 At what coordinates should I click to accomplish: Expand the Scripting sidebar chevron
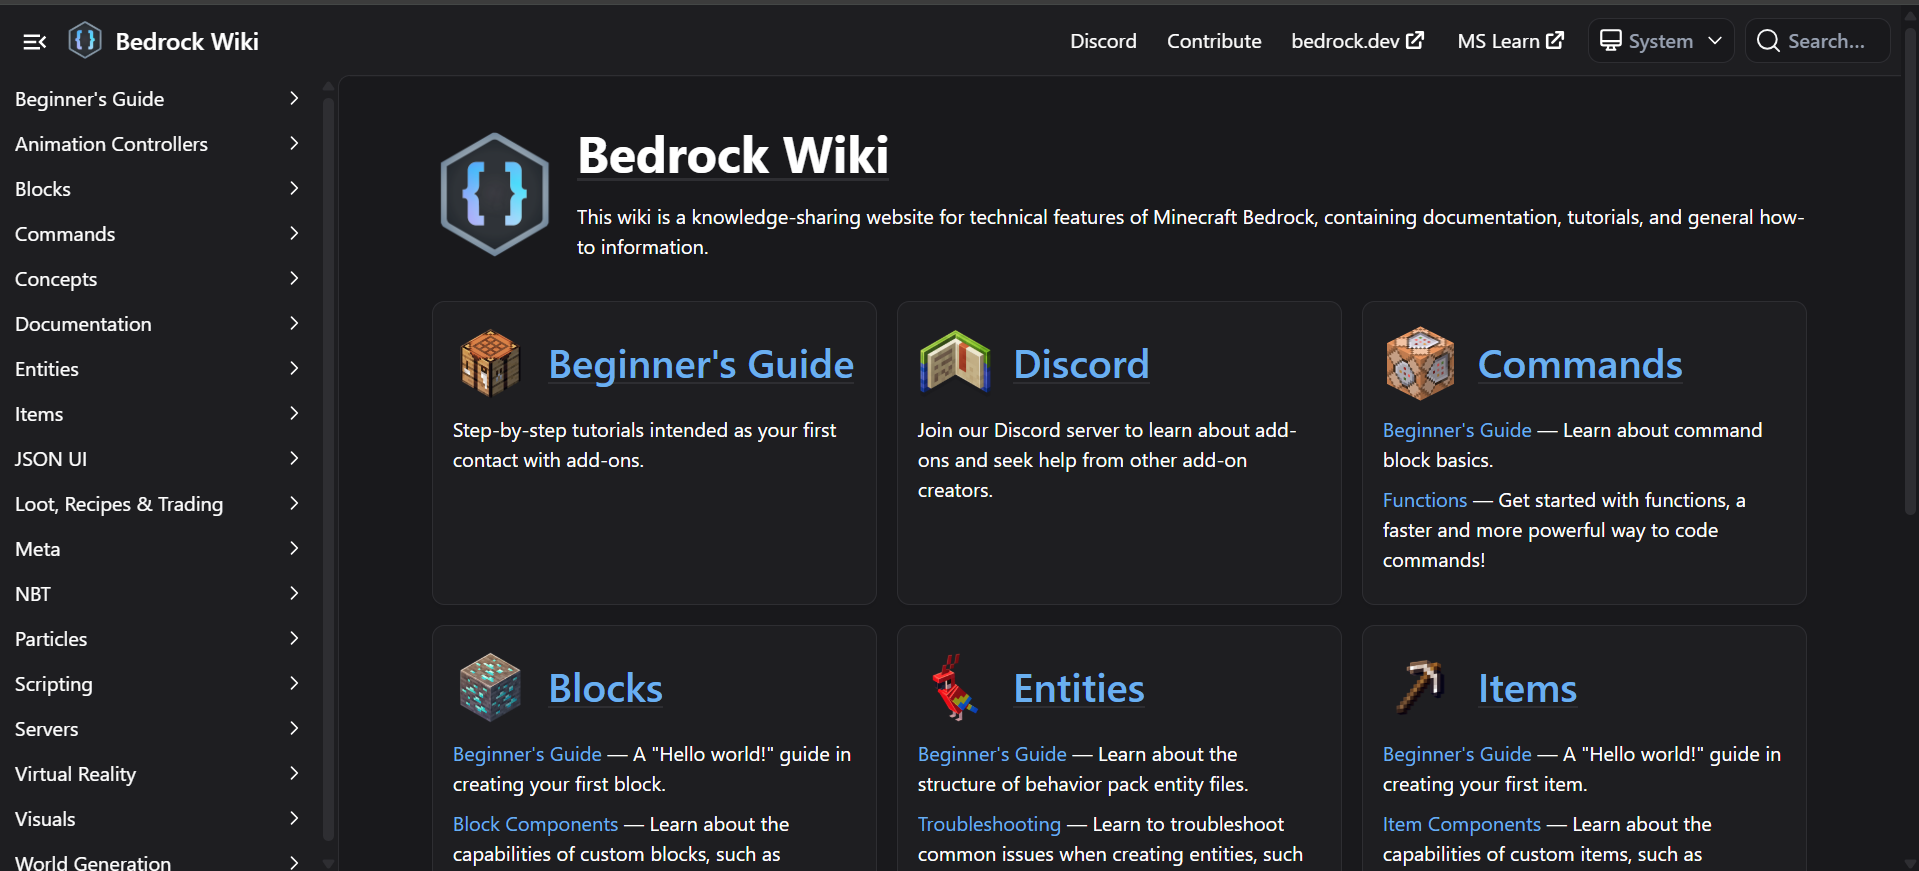[x=294, y=683]
